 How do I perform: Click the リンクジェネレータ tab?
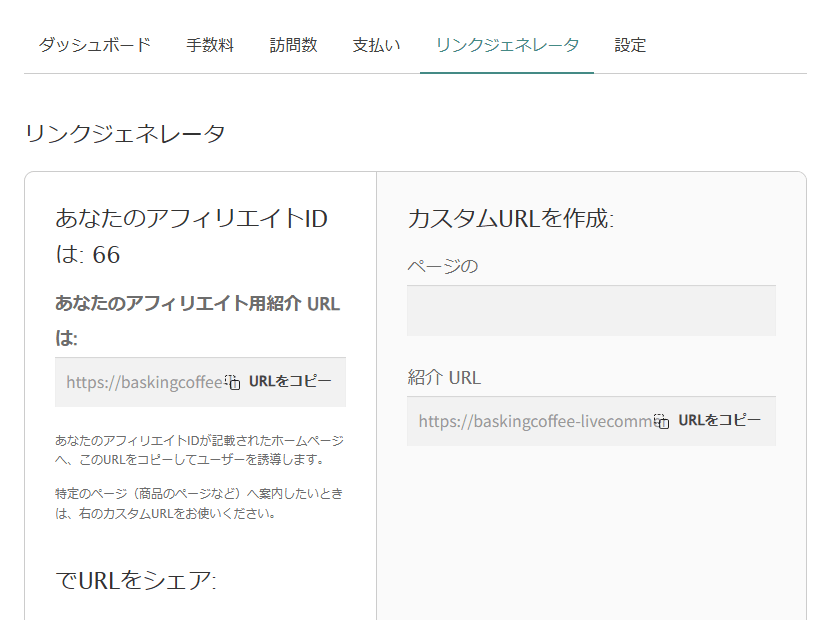507,46
